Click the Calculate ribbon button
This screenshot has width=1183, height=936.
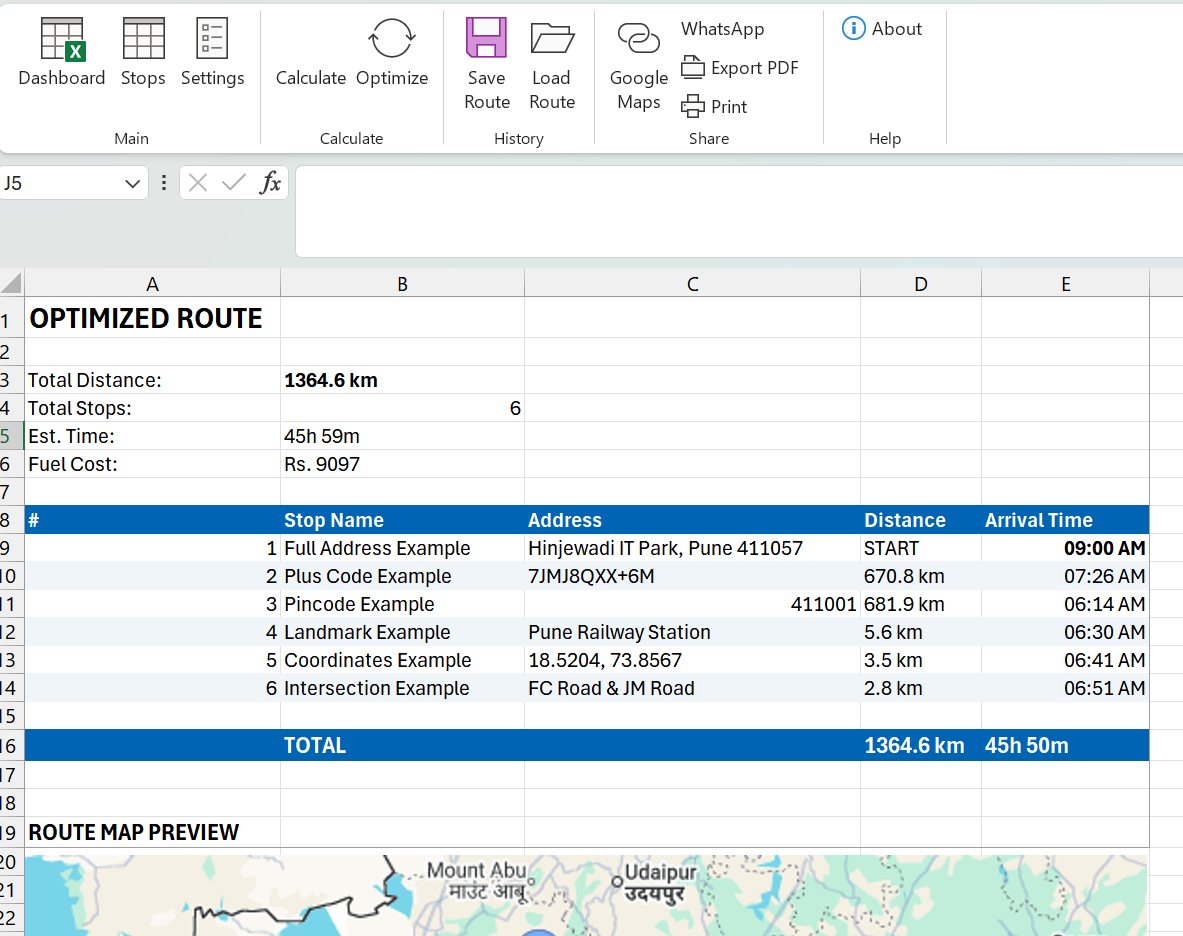311,77
